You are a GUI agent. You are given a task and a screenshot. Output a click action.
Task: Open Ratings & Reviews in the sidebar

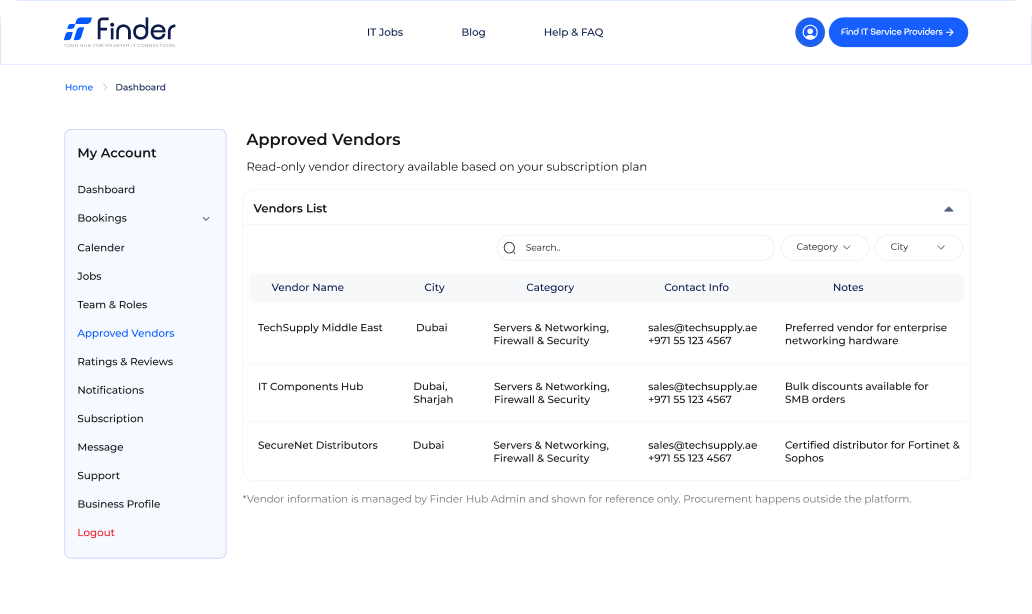[x=125, y=362]
